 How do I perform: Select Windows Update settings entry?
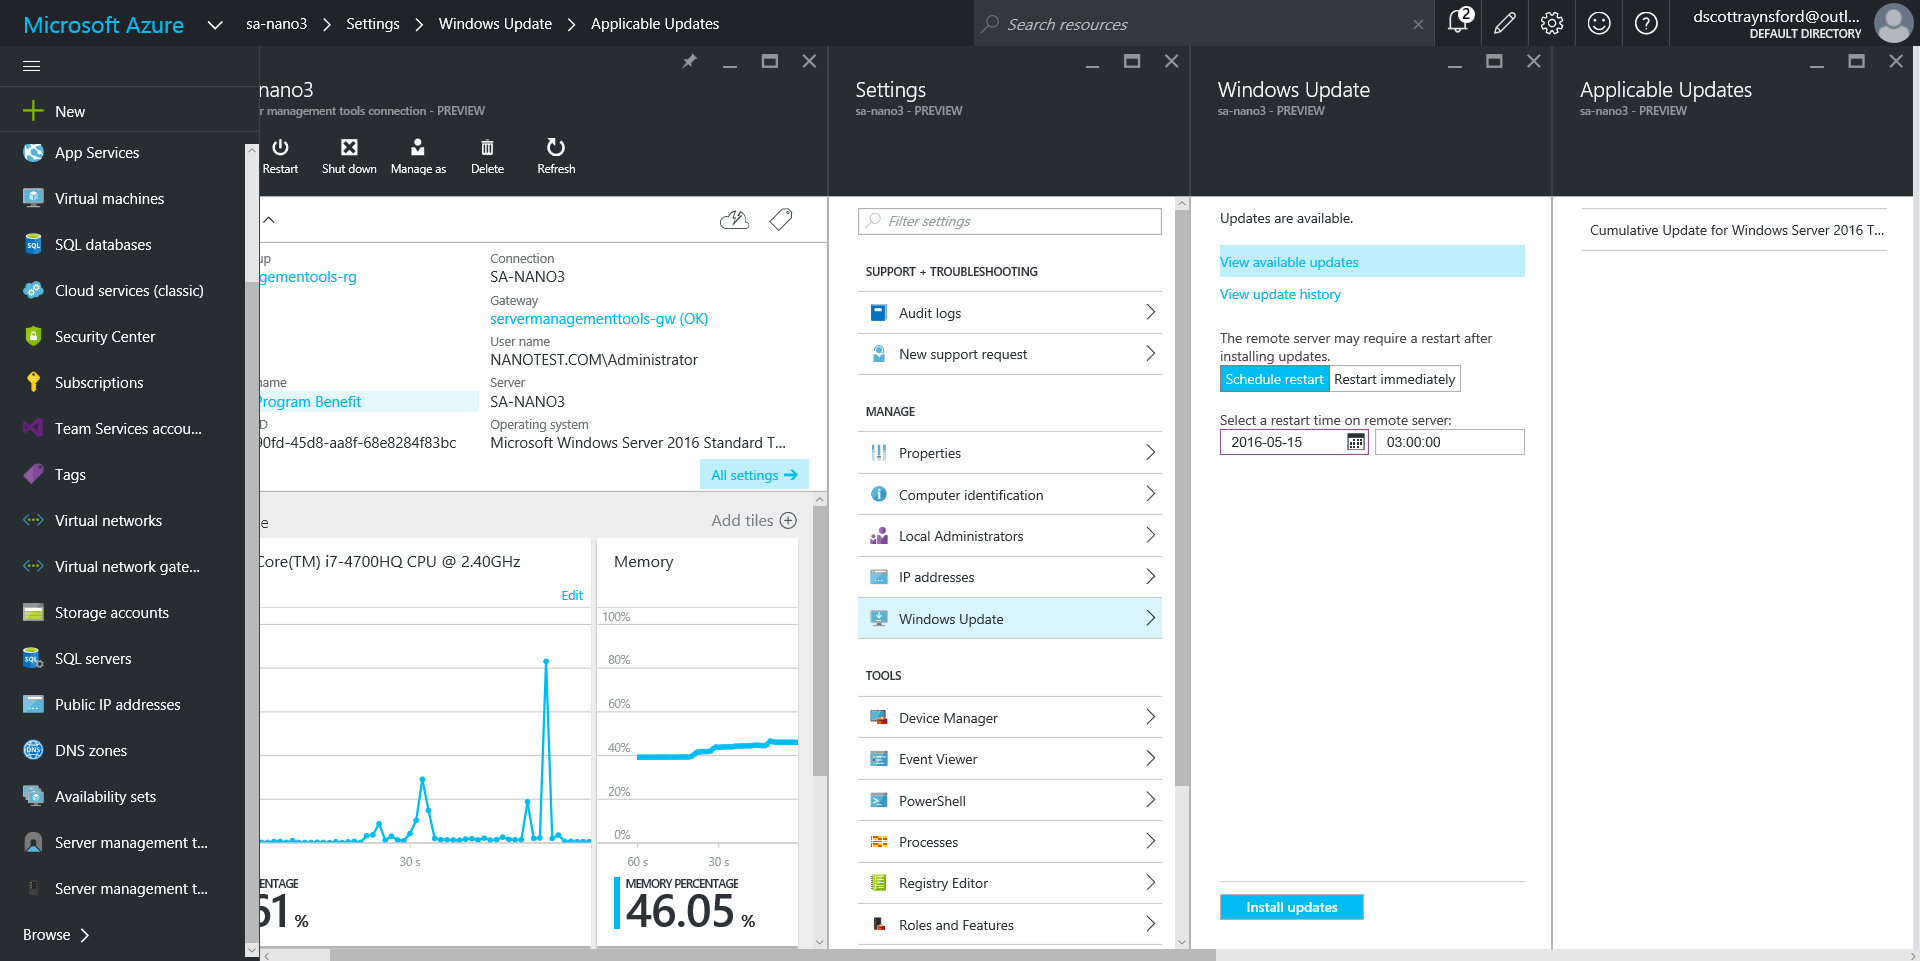click(x=1010, y=619)
